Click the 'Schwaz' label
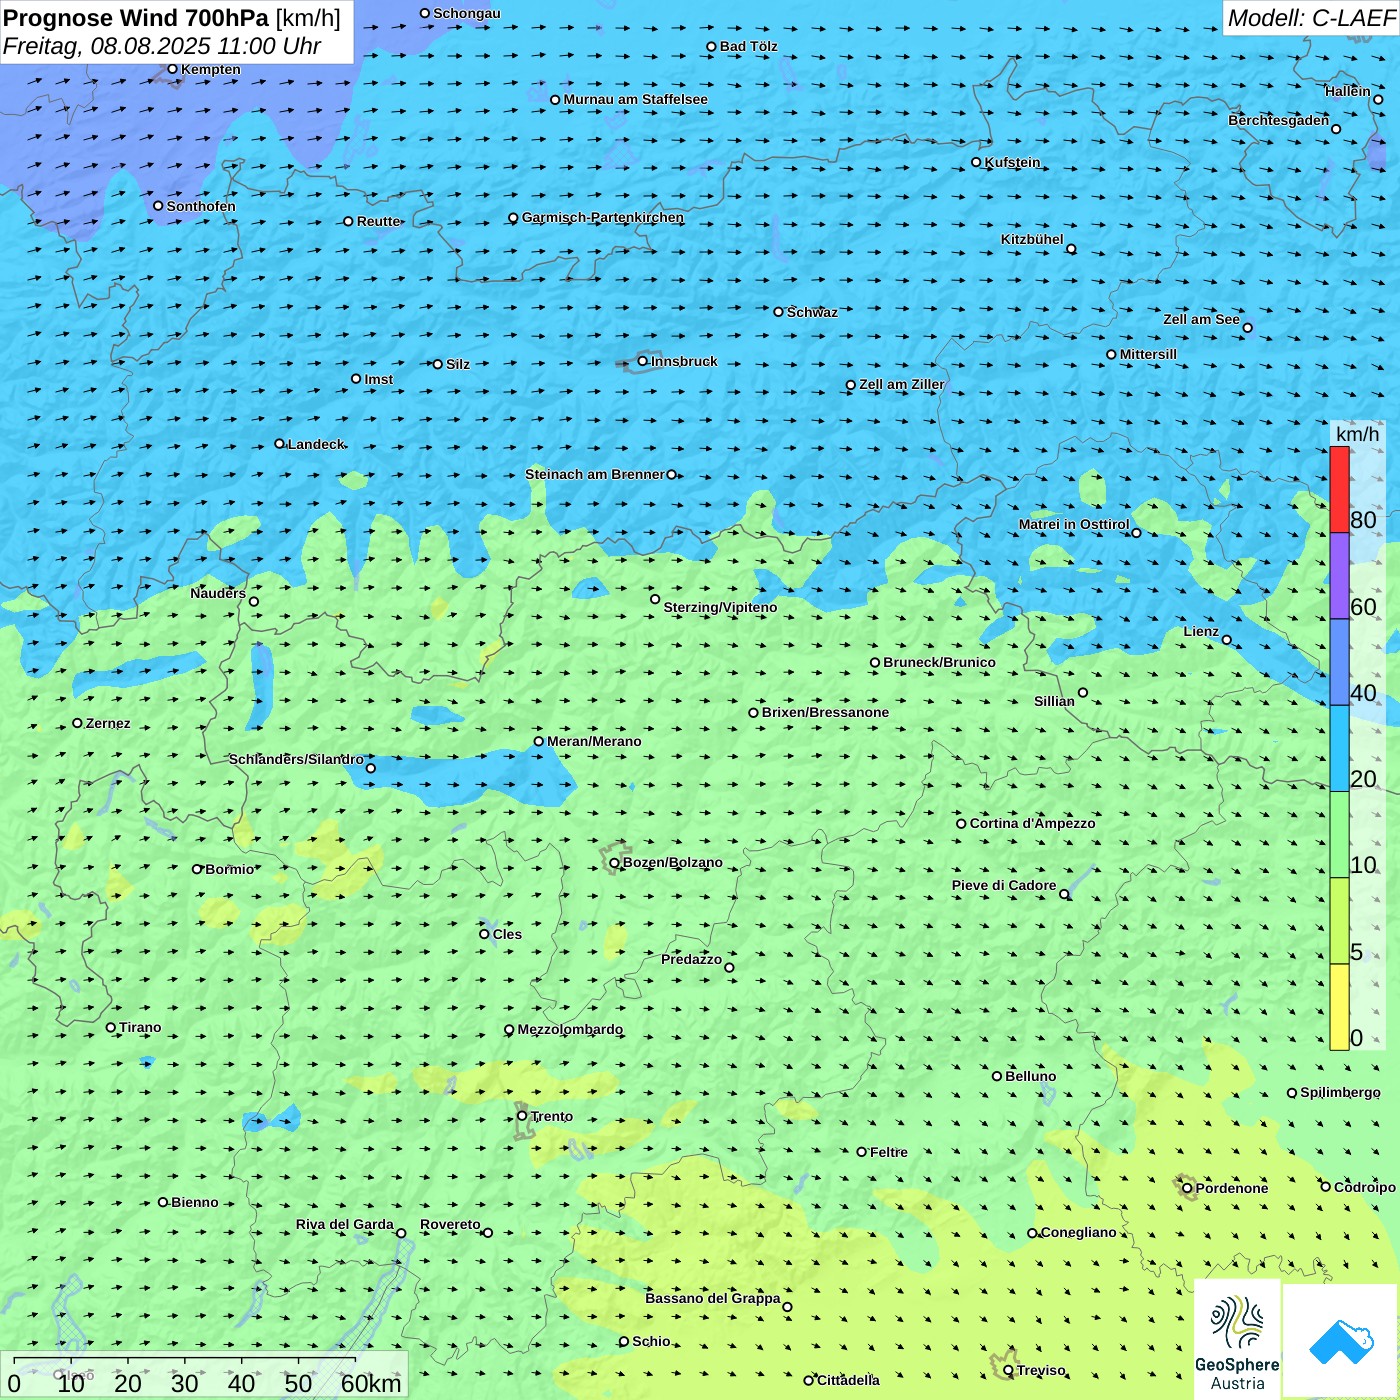This screenshot has height=1400, width=1400. (x=813, y=312)
